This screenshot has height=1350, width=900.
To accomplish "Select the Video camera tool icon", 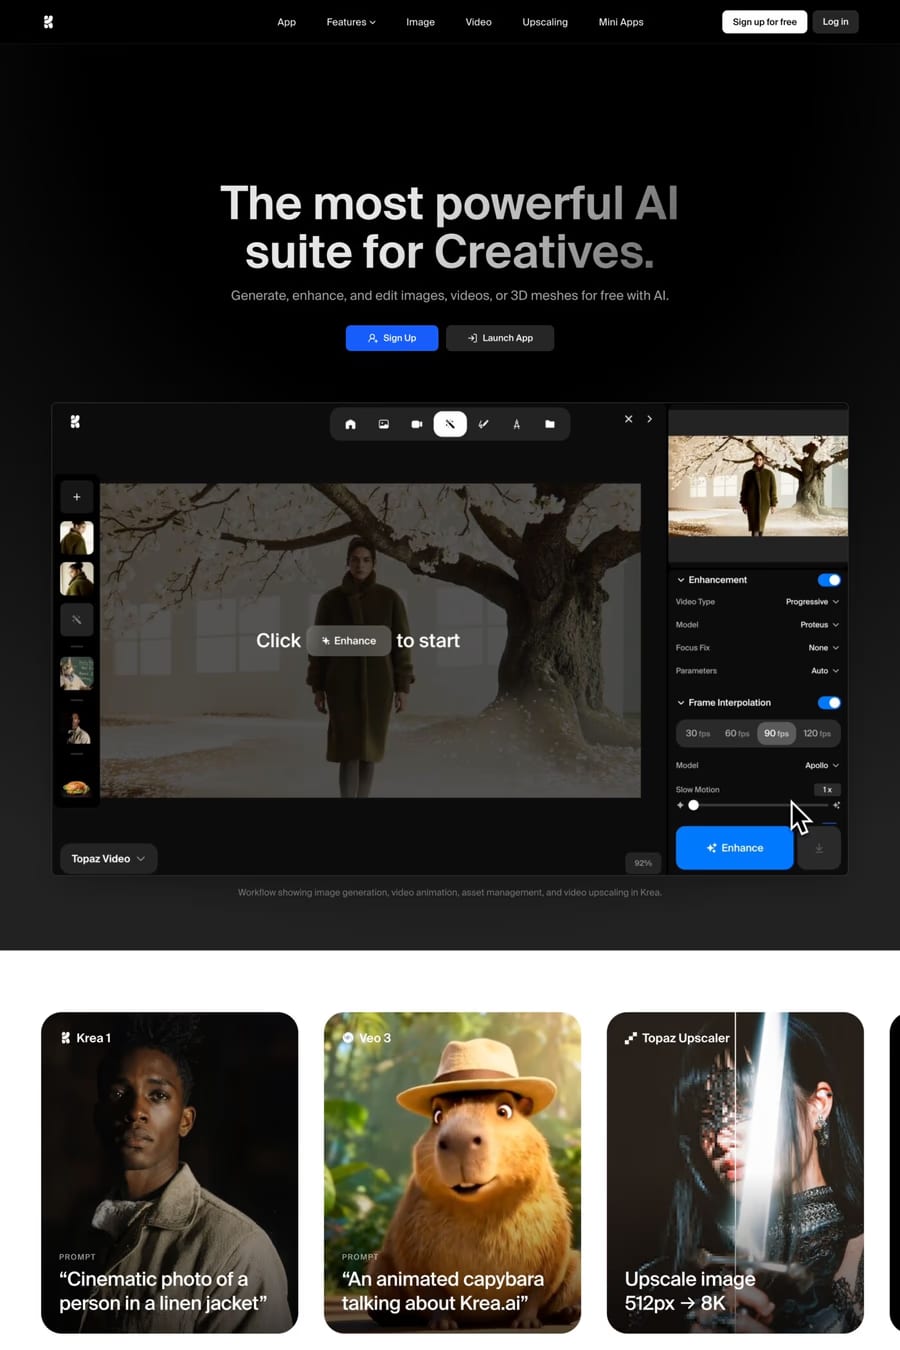I will pos(417,424).
